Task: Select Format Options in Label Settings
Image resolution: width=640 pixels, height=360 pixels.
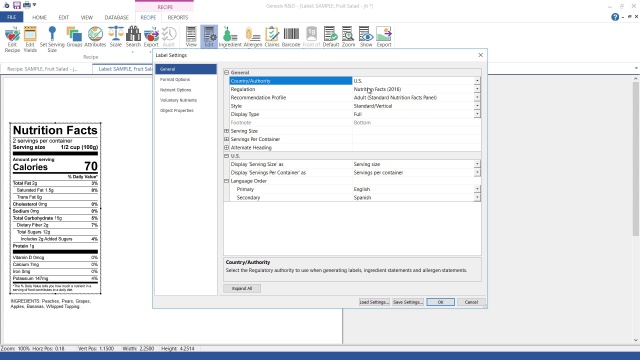Action: click(175, 80)
